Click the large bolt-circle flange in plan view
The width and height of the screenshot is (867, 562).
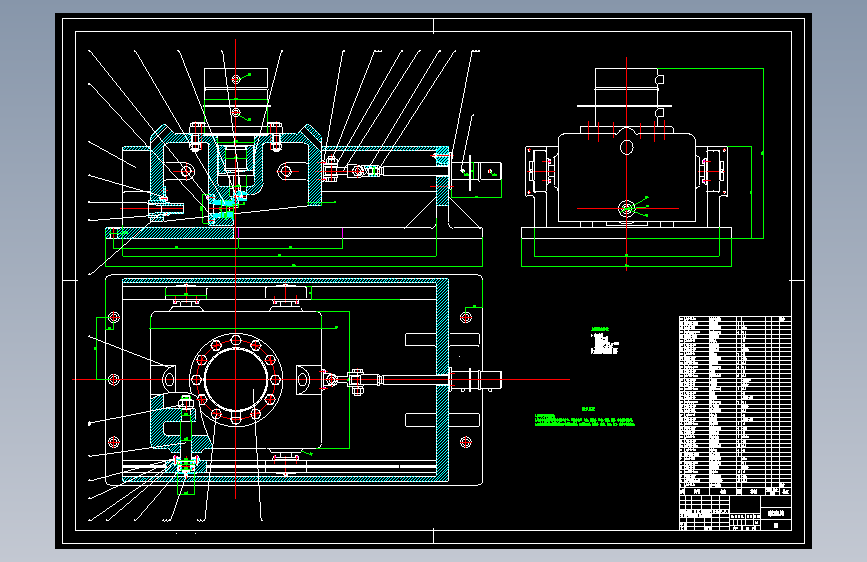236,379
